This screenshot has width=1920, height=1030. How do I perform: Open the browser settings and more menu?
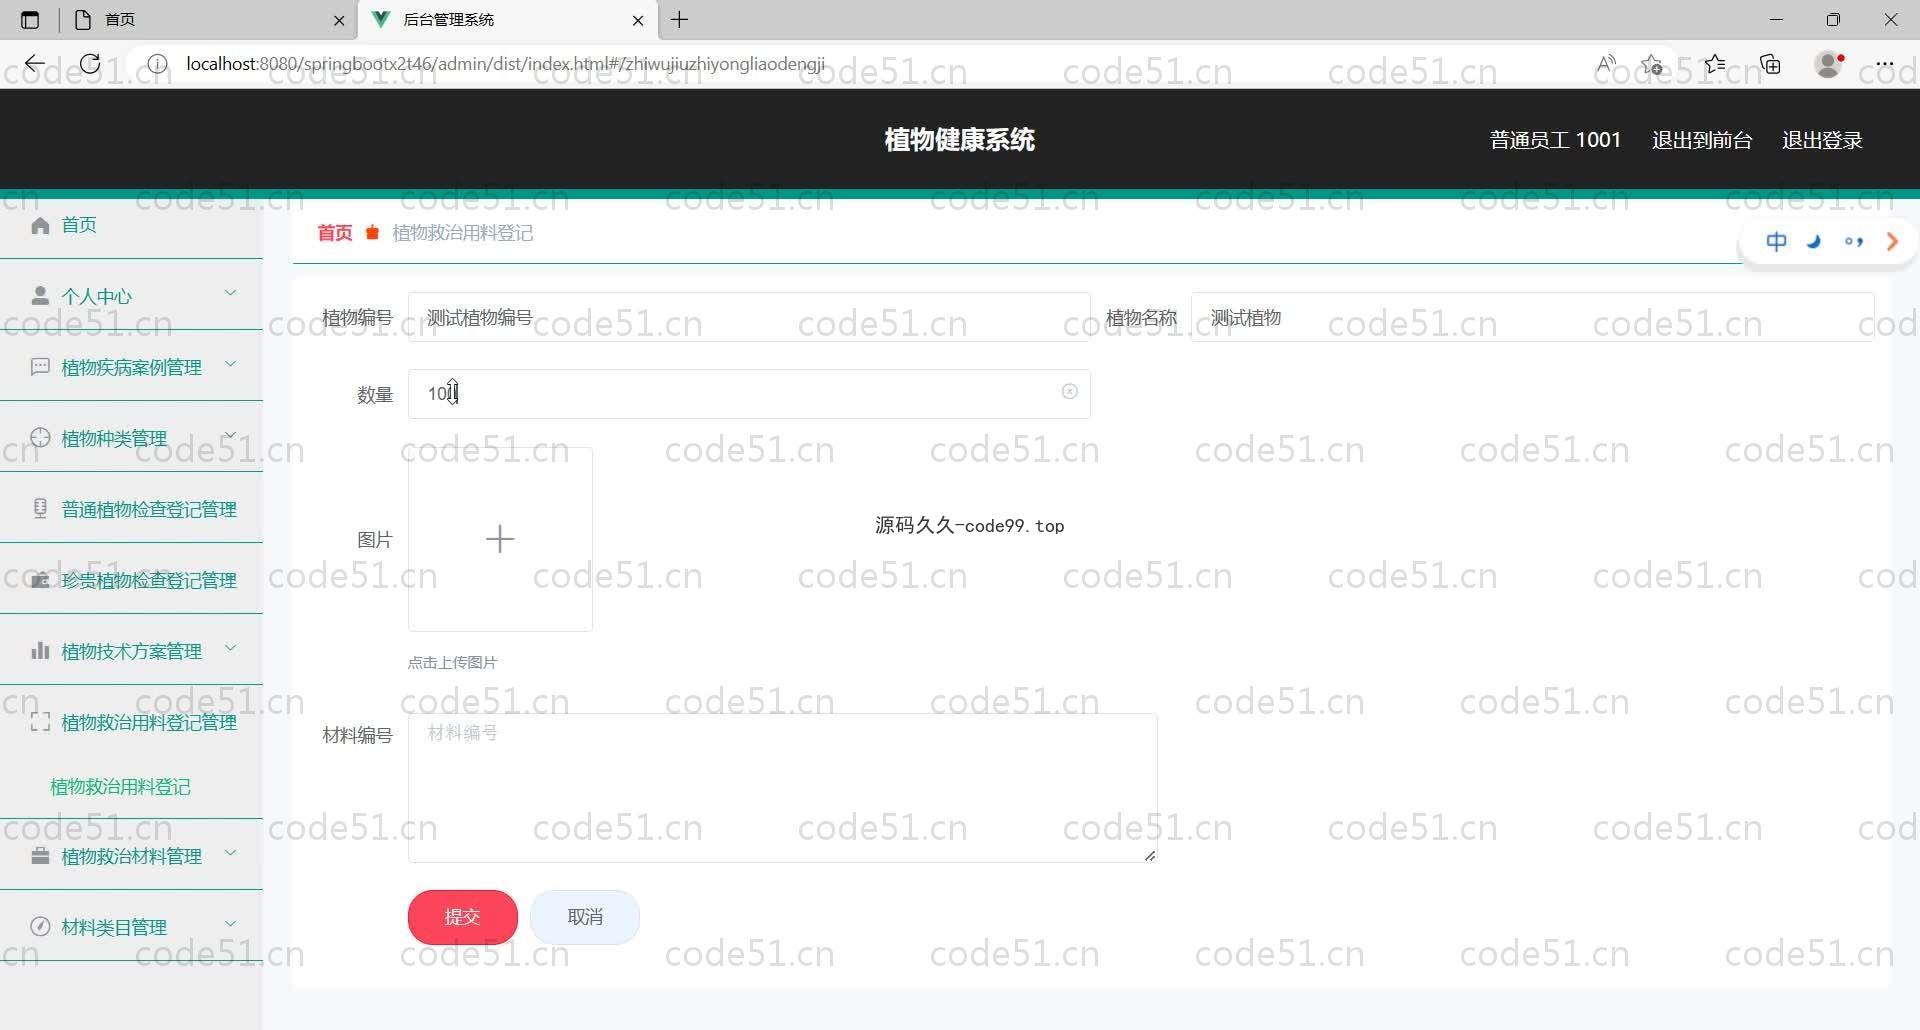point(1885,64)
